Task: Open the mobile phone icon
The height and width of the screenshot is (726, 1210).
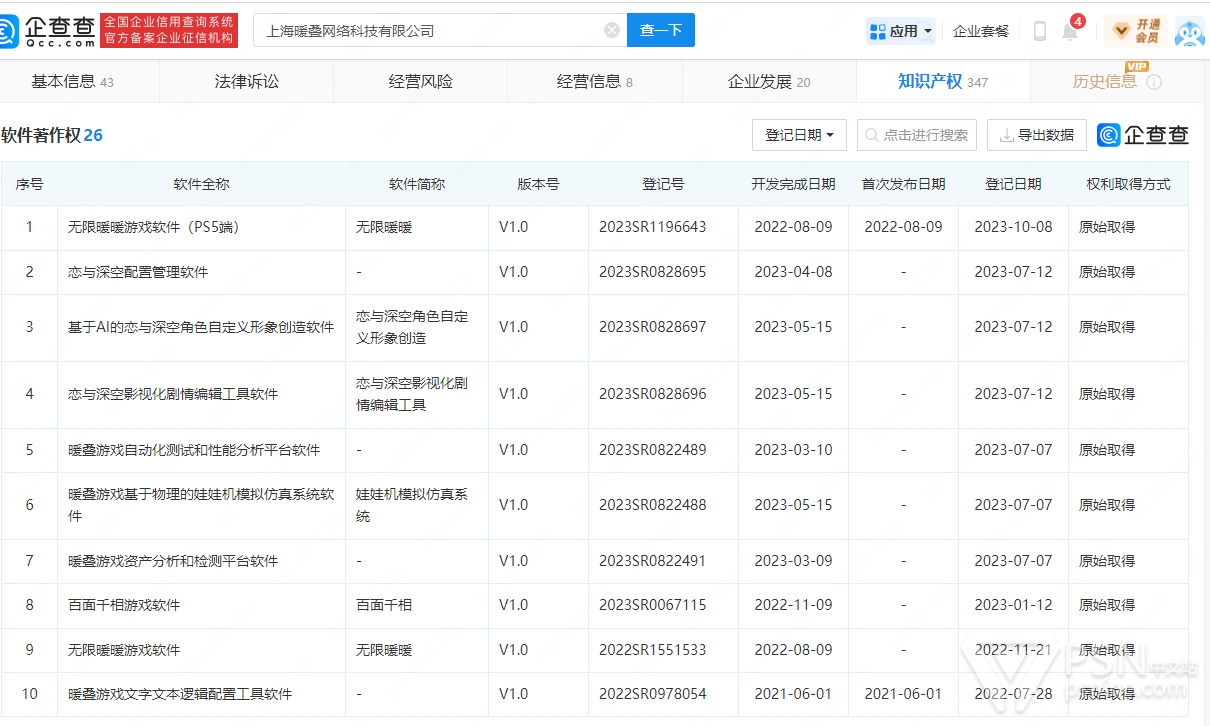Action: (x=1039, y=31)
